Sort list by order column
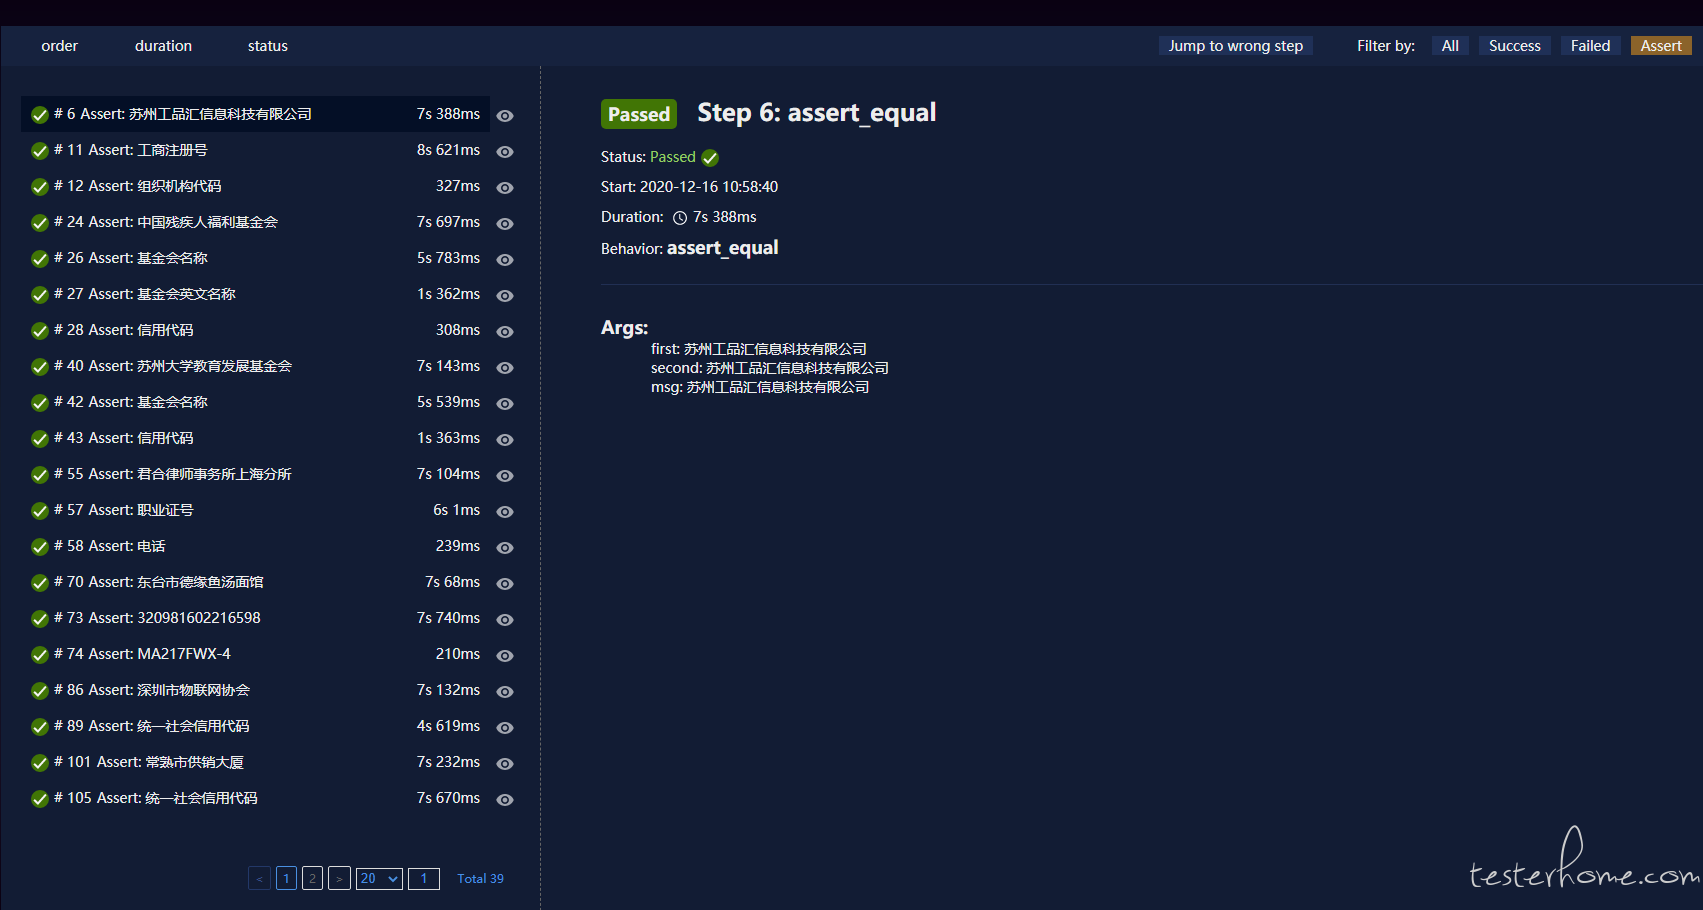The height and width of the screenshot is (910, 1703). (59, 46)
